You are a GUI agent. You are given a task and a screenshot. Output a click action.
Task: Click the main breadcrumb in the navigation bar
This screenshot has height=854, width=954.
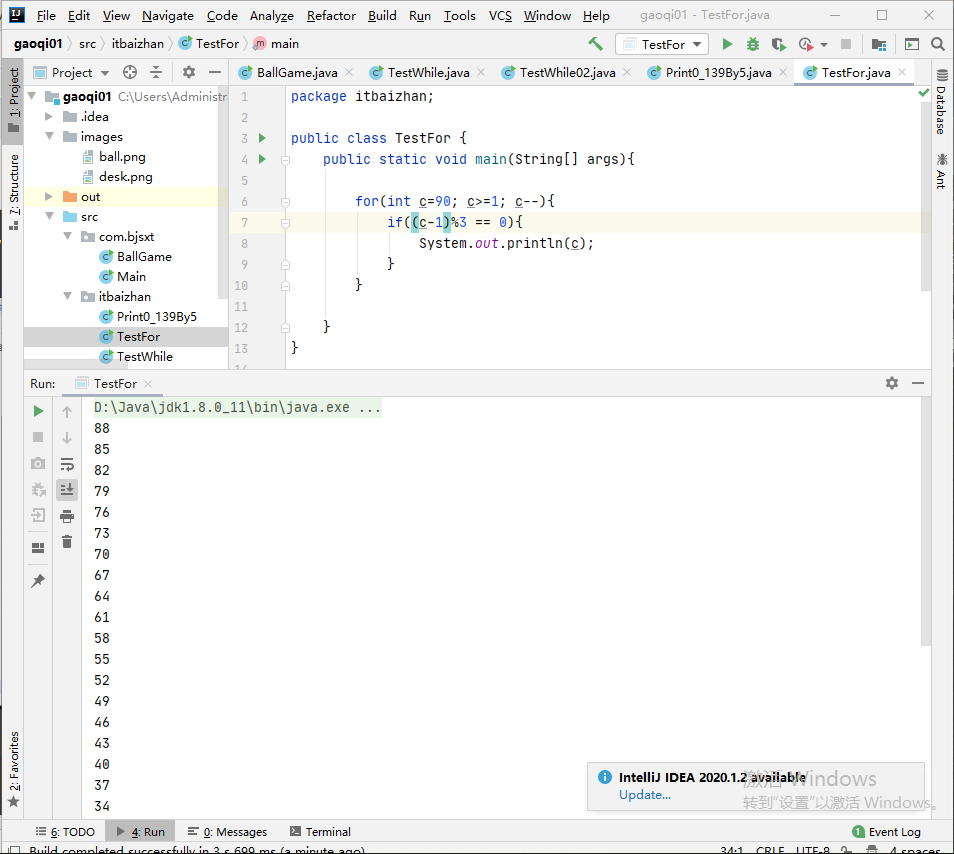(276, 44)
